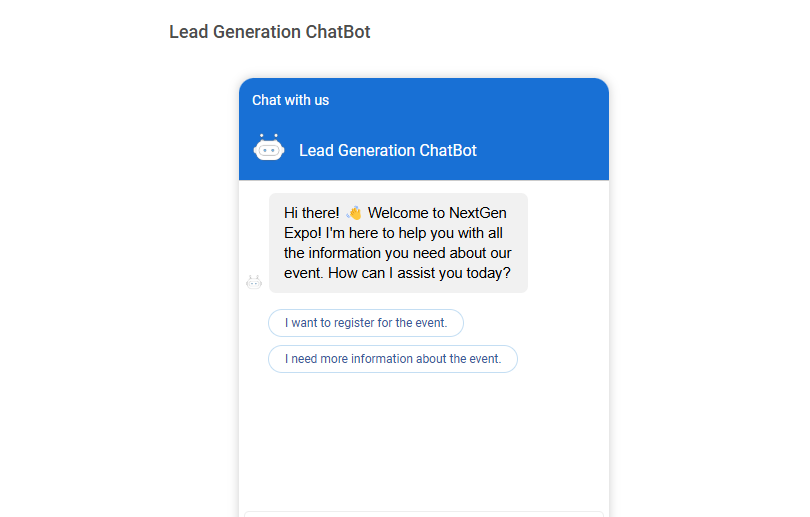Click the small bot avatar beside message

pos(254,282)
